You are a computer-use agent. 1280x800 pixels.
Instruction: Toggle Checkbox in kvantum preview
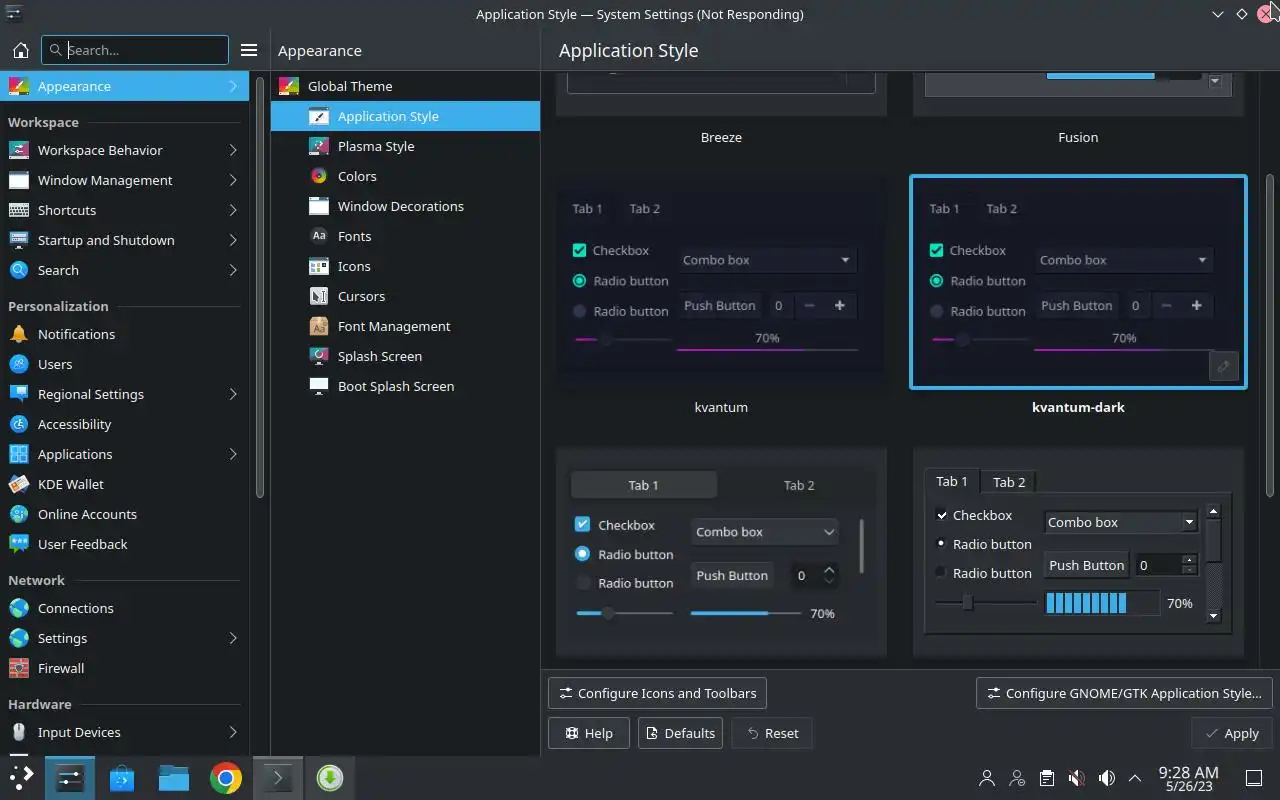pos(580,250)
